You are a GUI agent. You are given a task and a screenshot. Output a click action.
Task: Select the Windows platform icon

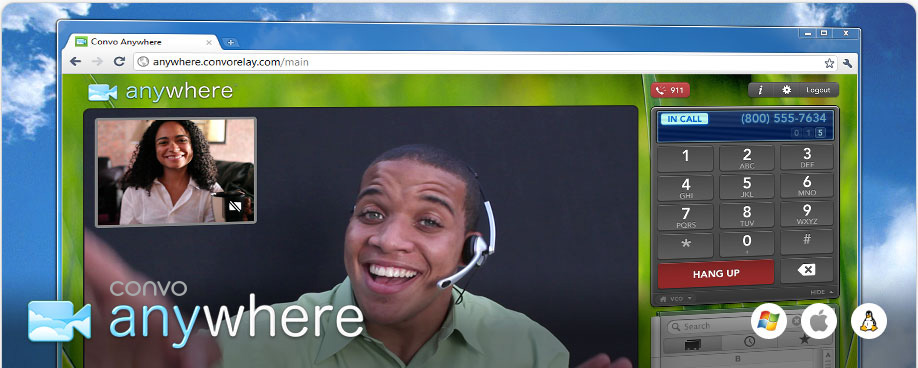point(769,321)
